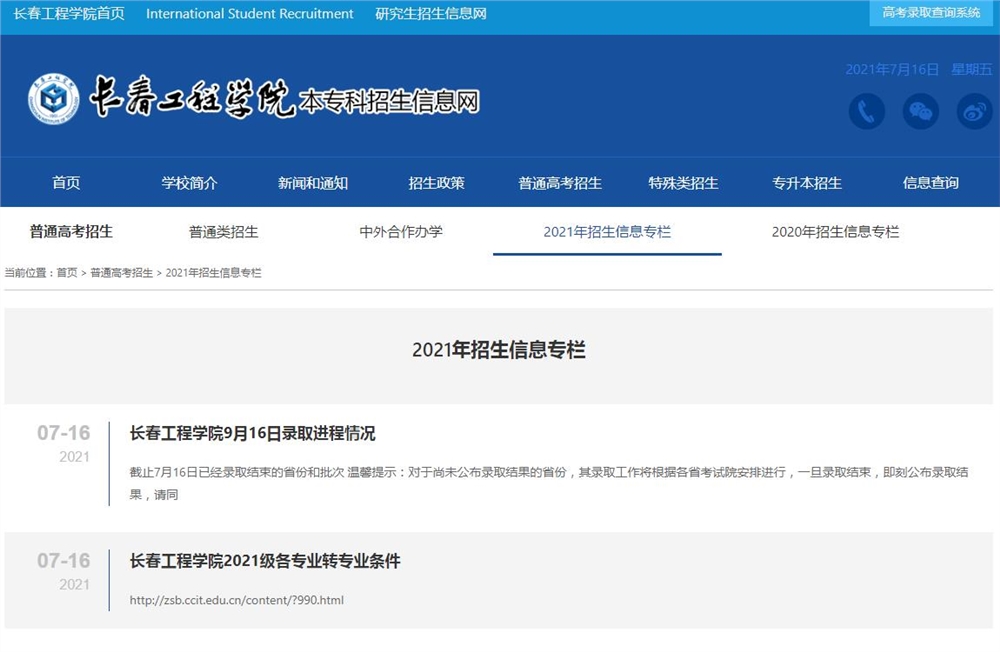Open 招生政策 navigation item
This screenshot has width=1000, height=652.
point(436,183)
